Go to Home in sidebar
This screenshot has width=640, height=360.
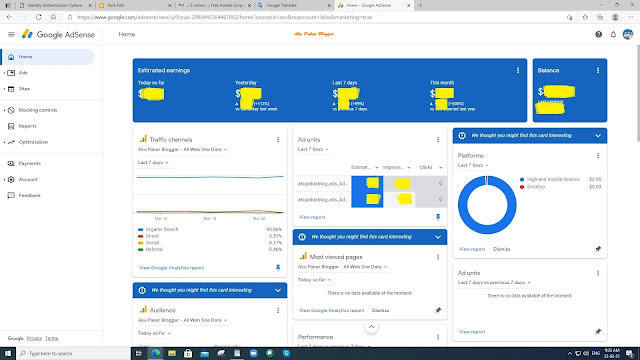[x=47, y=57]
